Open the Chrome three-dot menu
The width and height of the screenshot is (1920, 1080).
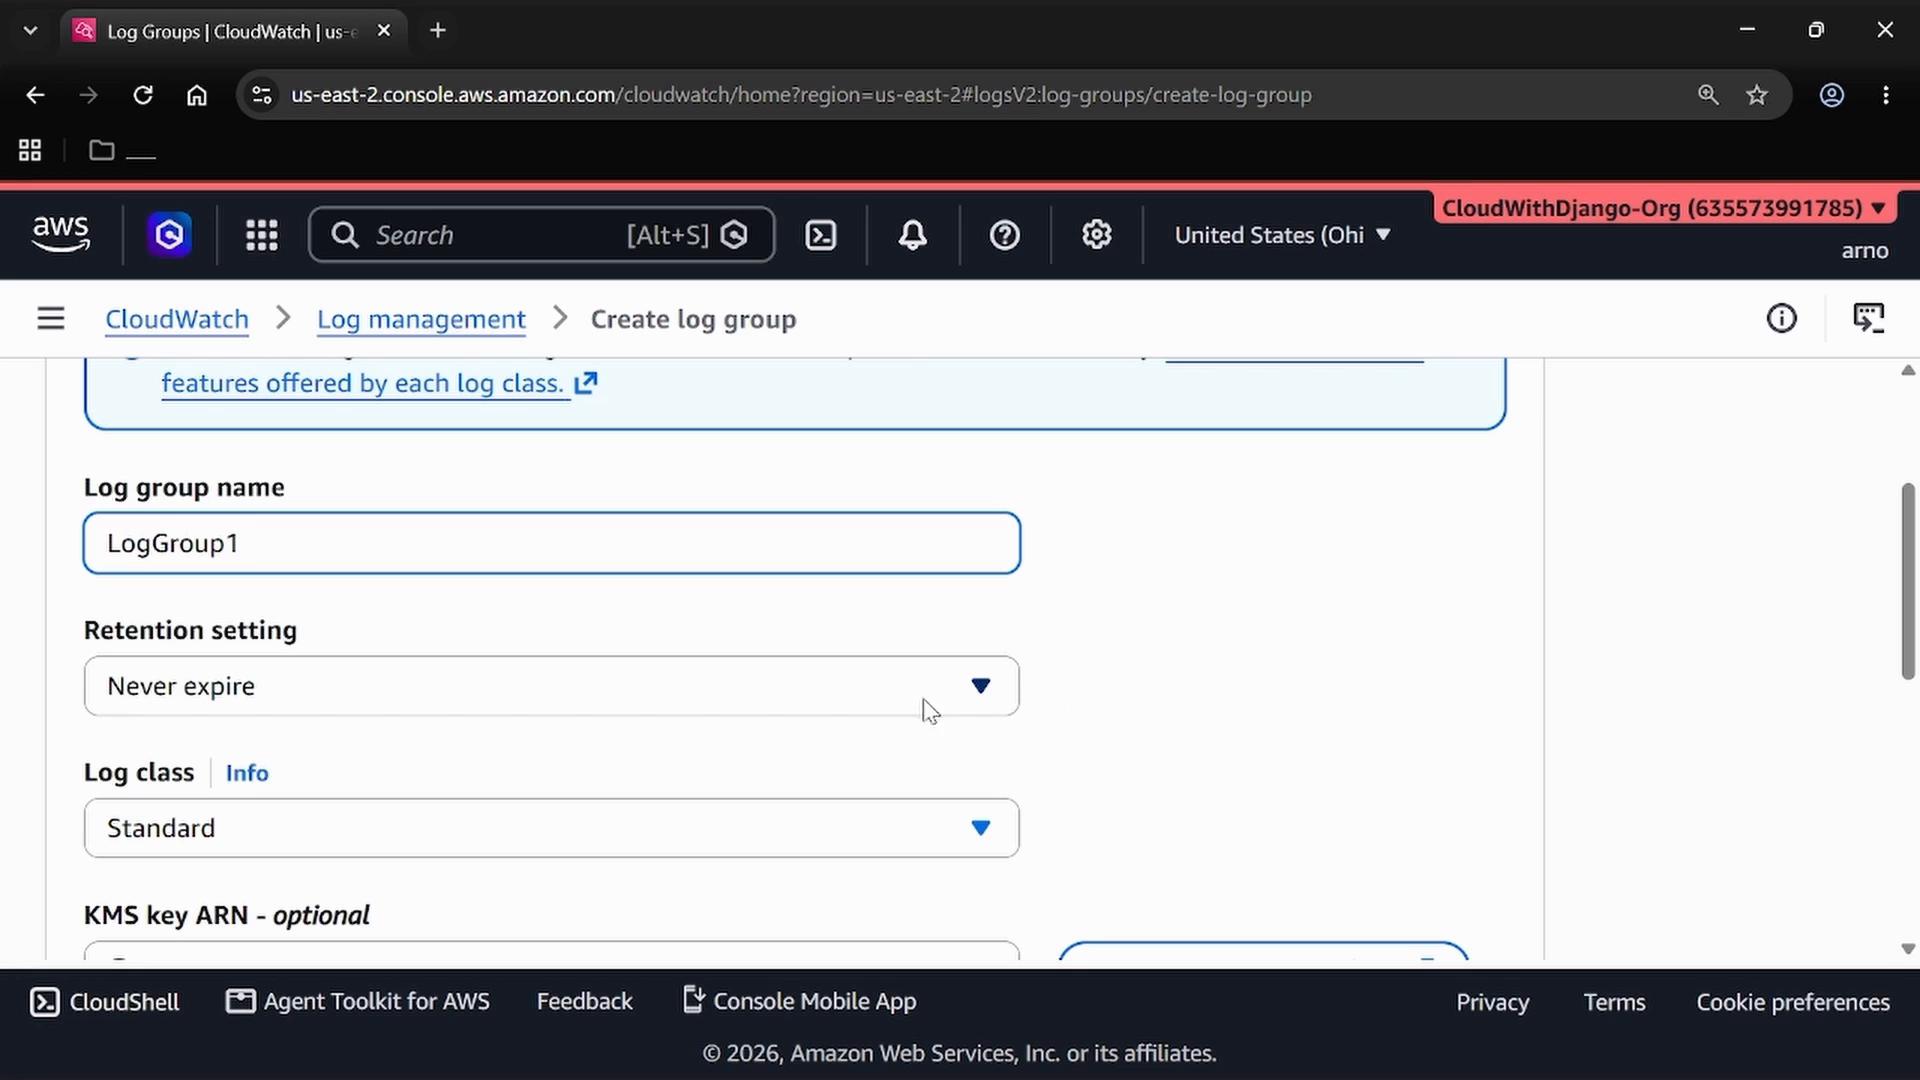coord(1886,95)
